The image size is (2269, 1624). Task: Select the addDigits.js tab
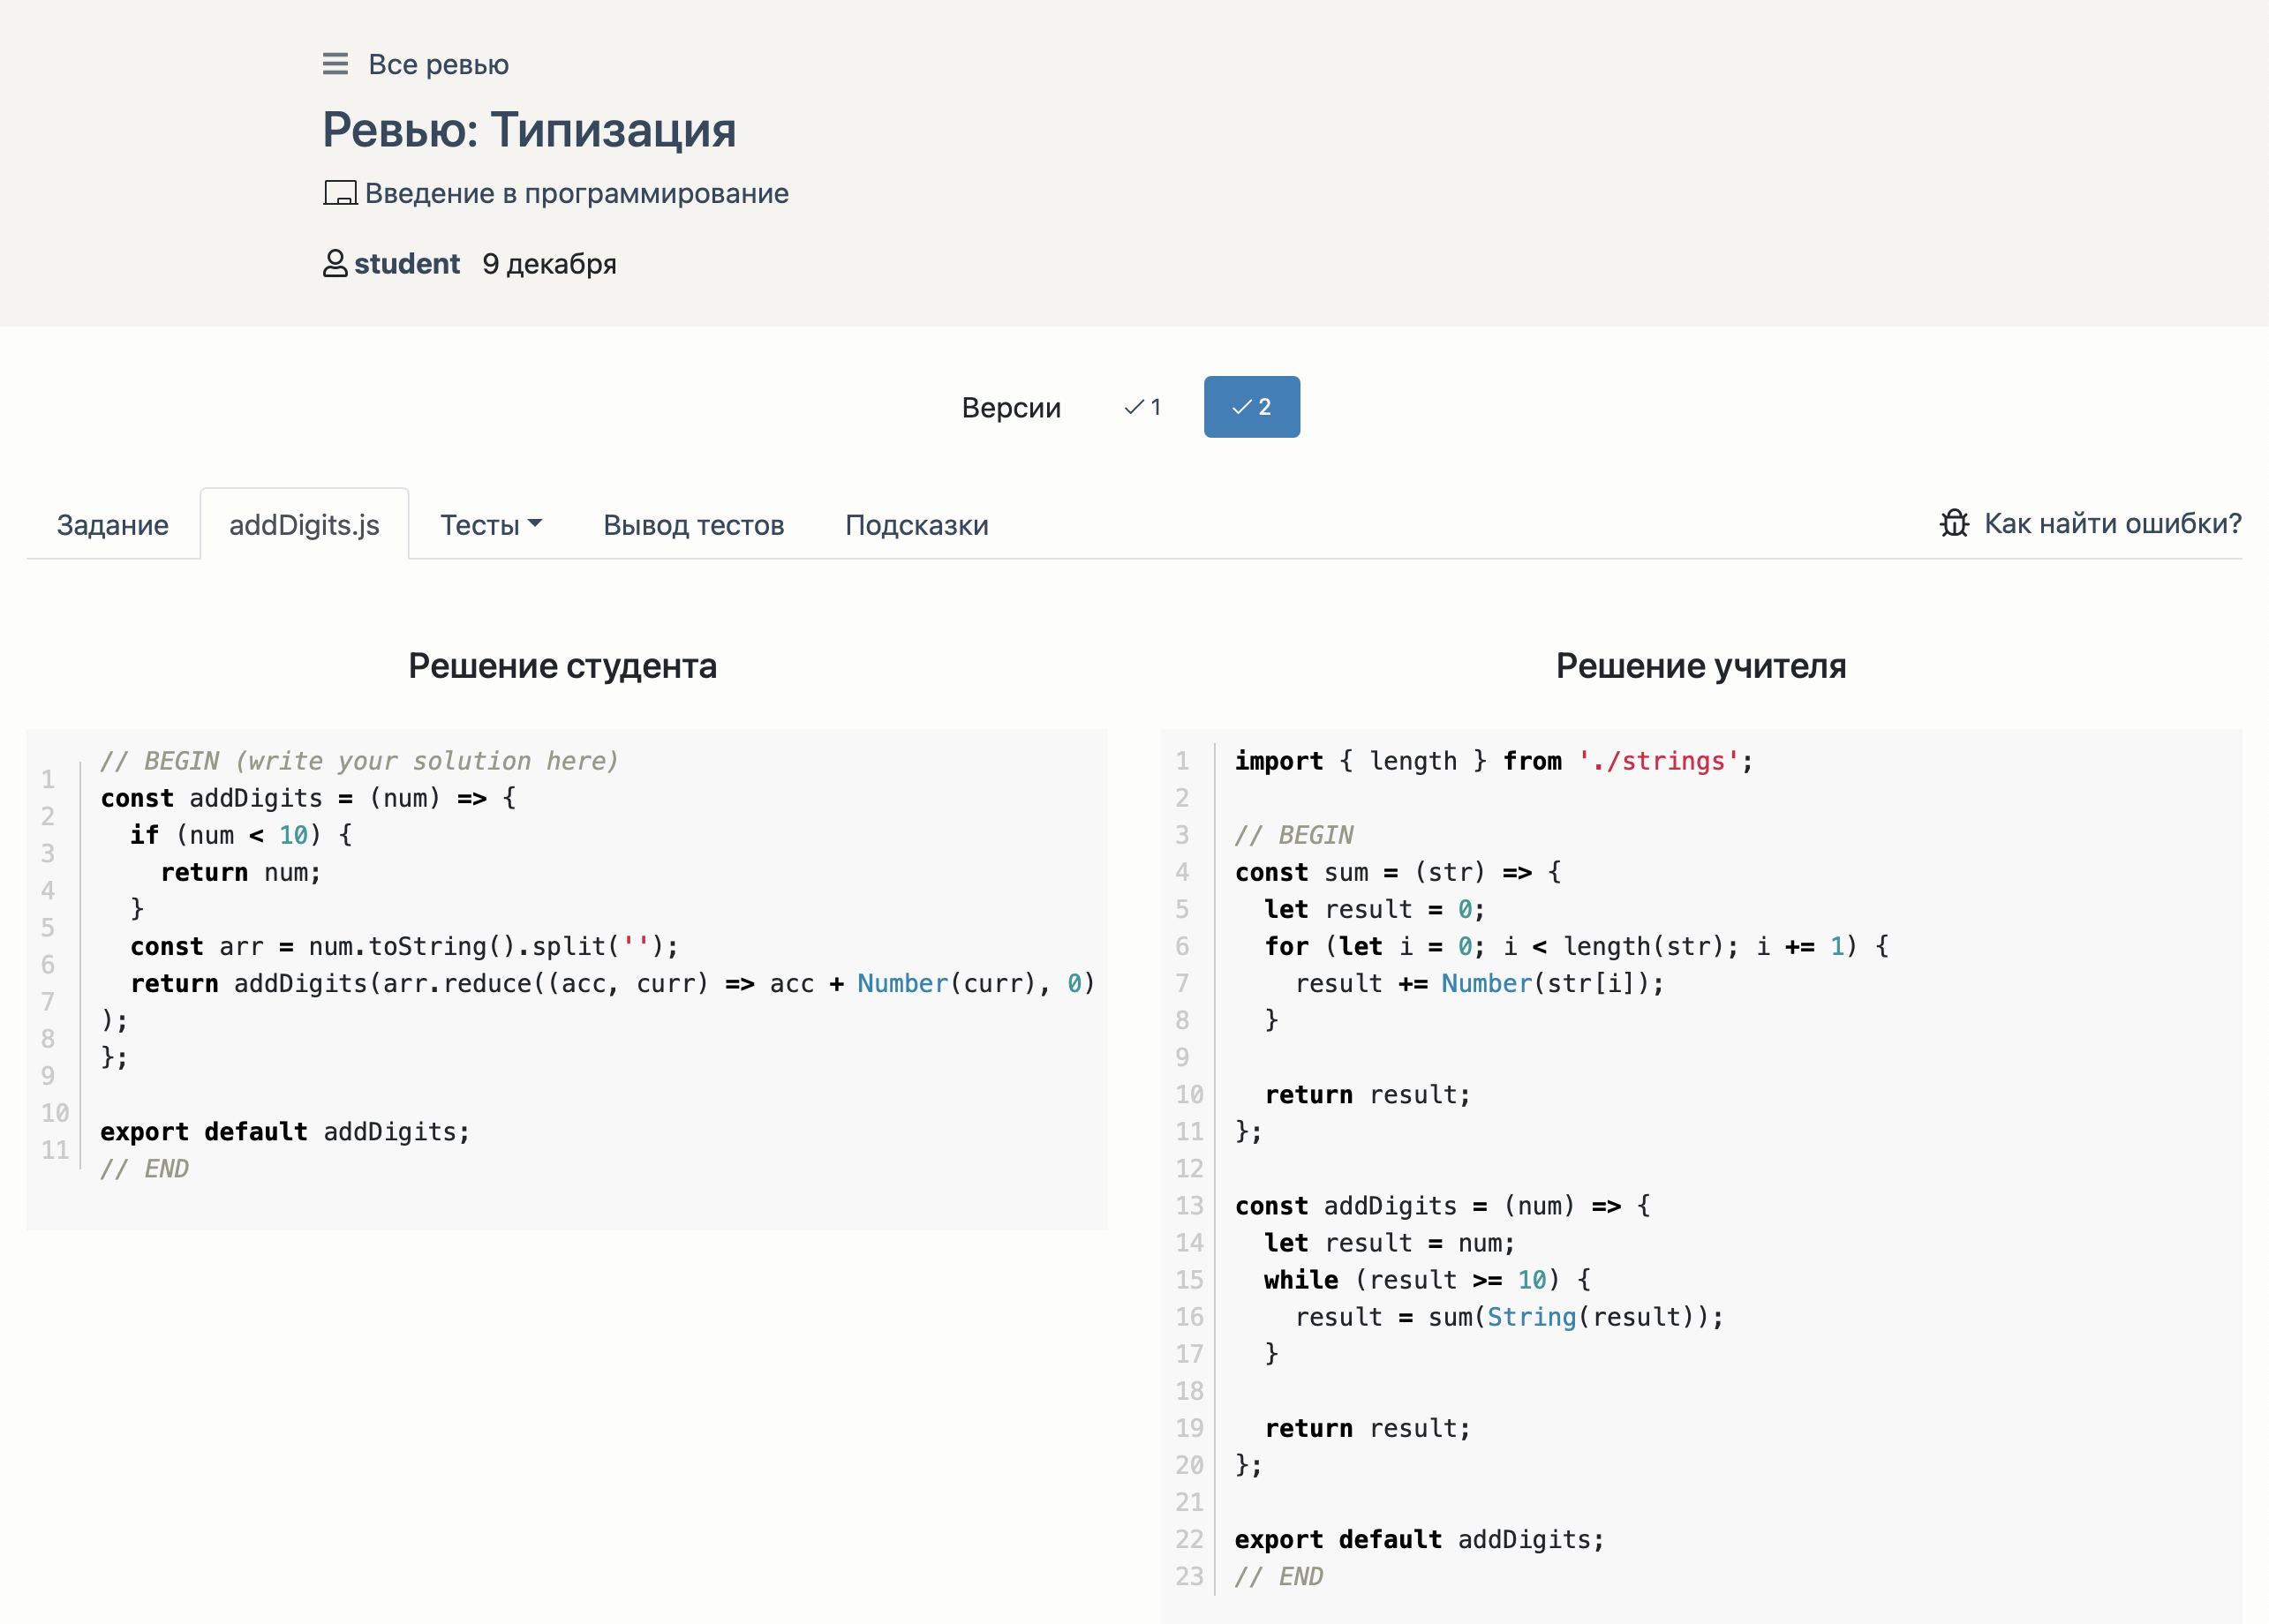[304, 525]
